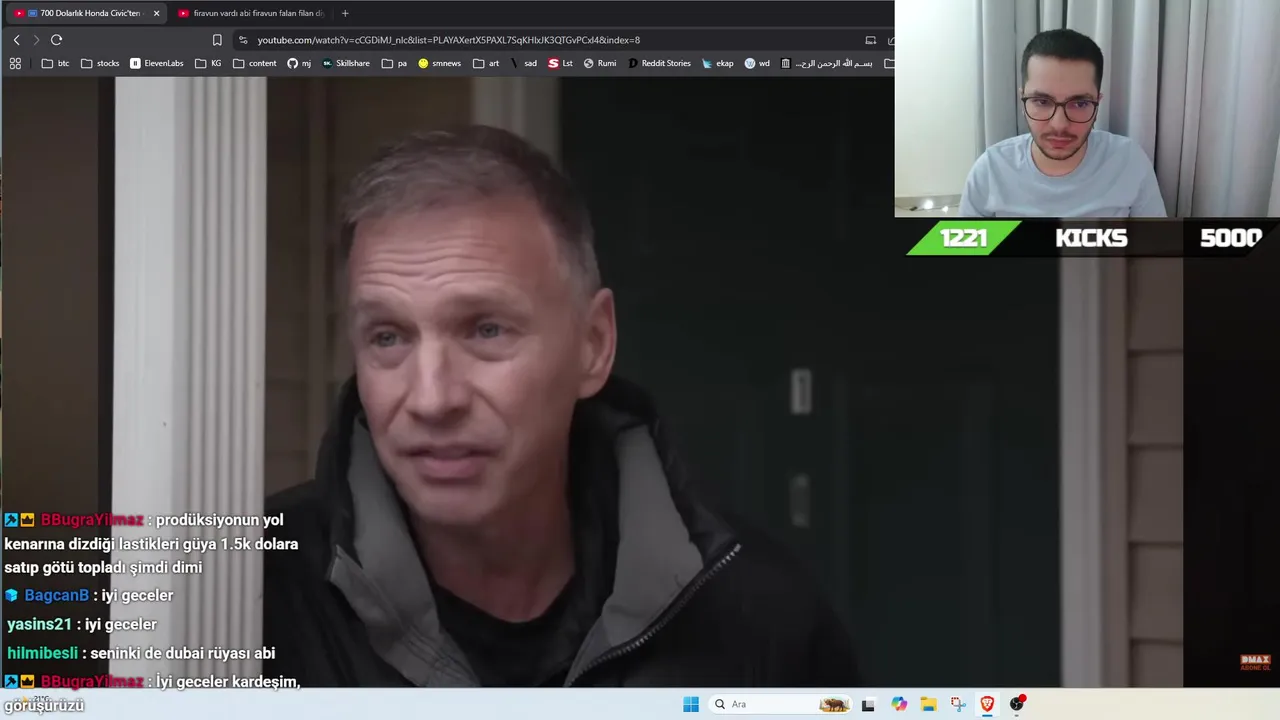Click the Brave browser taskbar icon
1280x720 pixels.
coord(987,704)
